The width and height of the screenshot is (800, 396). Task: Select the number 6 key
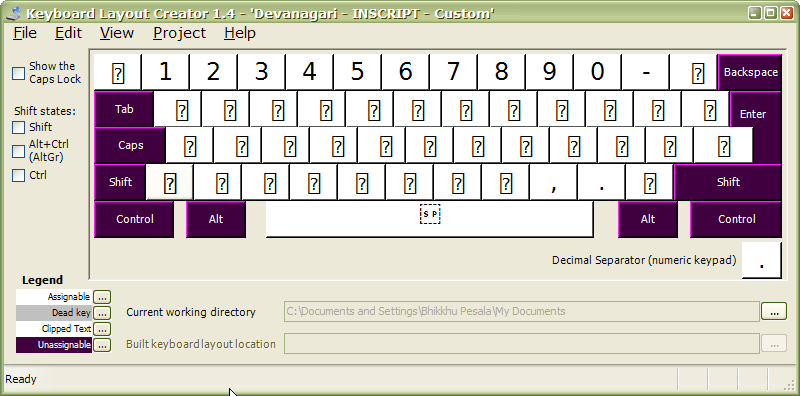click(x=405, y=72)
